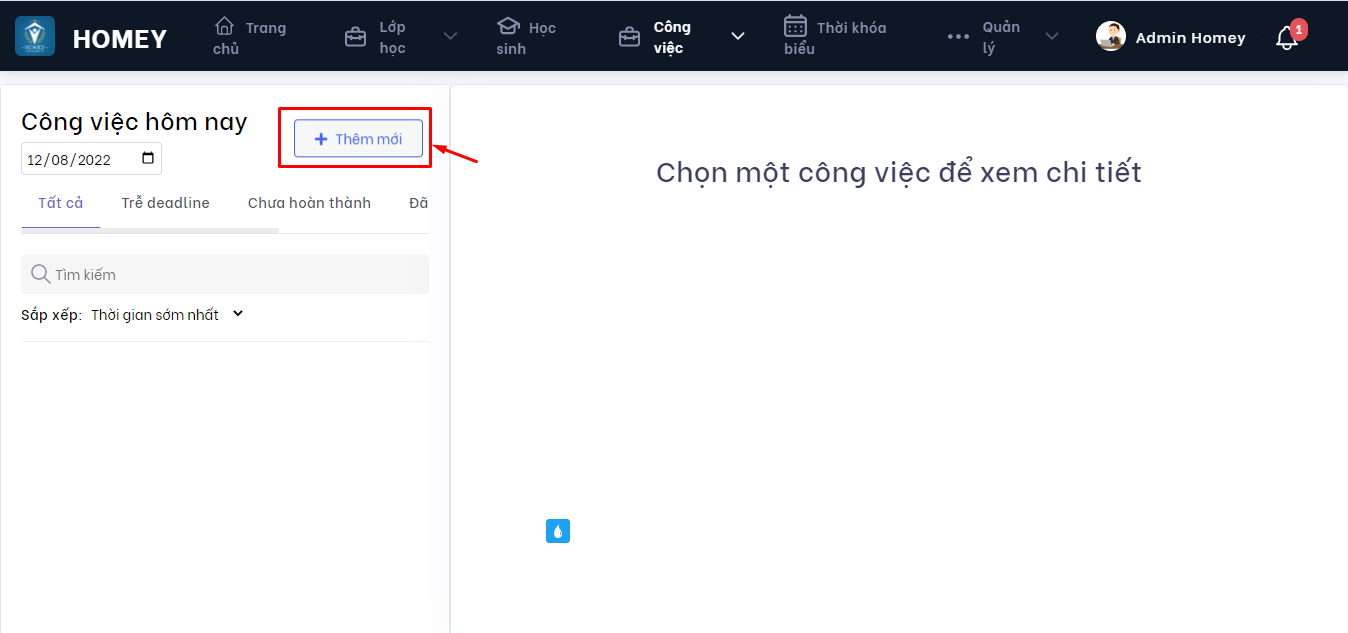Expand the Công việc menu chevron
The height and width of the screenshot is (633, 1348).
point(737,36)
